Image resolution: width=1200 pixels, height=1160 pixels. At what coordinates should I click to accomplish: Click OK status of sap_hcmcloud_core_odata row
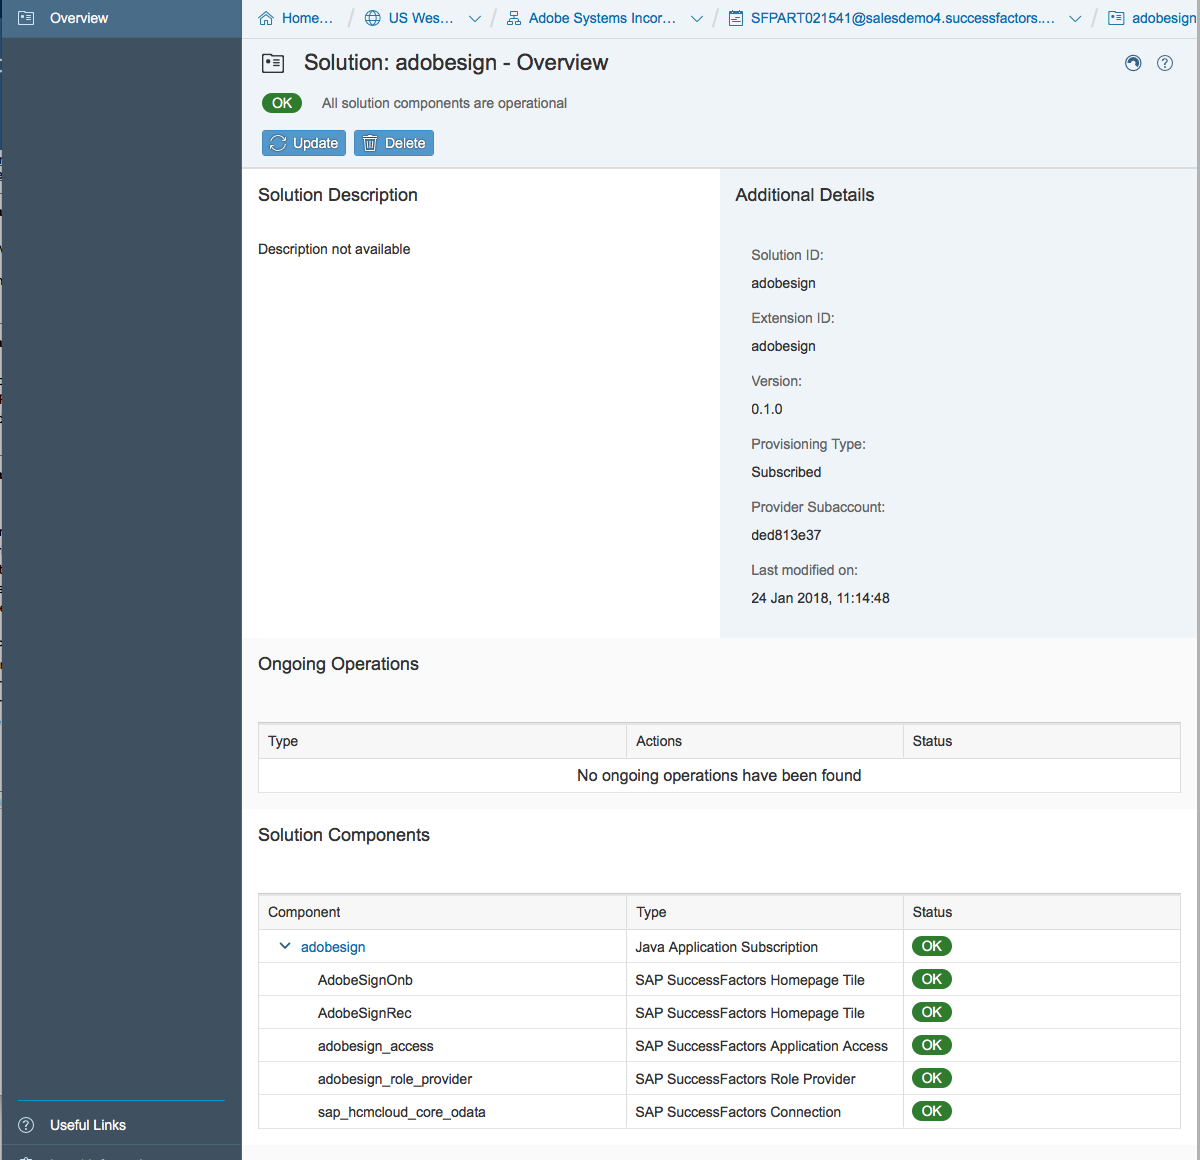pyautogui.click(x=932, y=1111)
